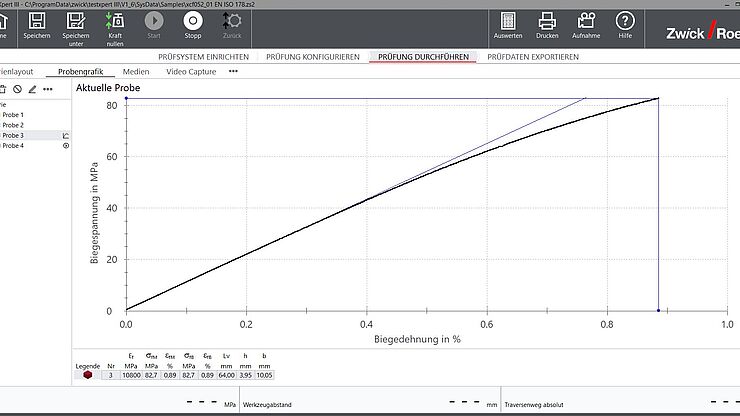
Task: Toggle the circle marker on Probe 4 row
Action: click(66, 146)
